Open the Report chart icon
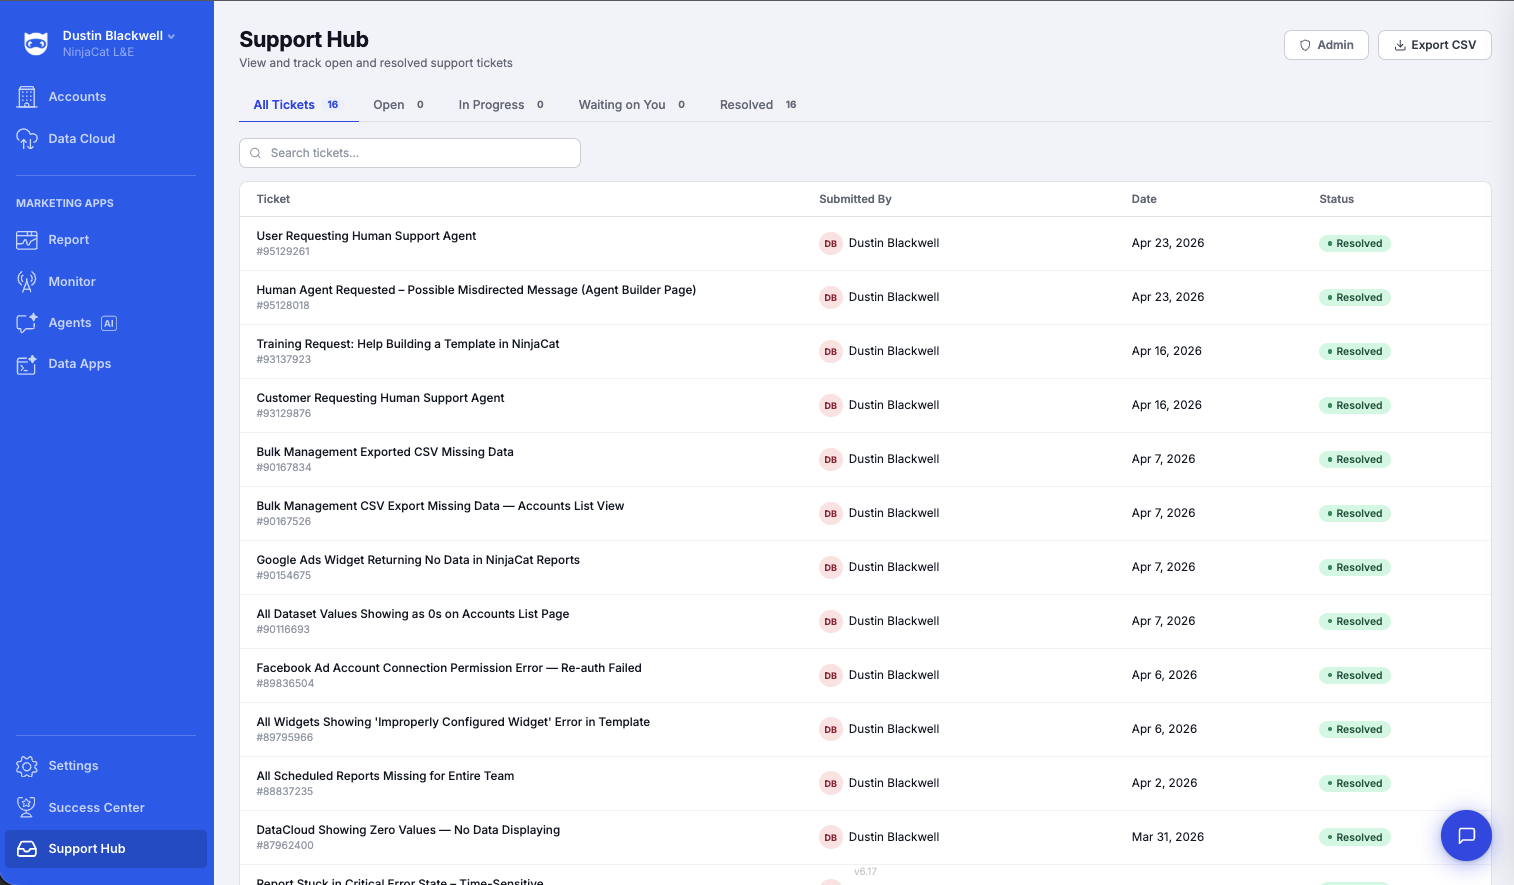Viewport: 1514px width, 885px height. click(x=27, y=240)
